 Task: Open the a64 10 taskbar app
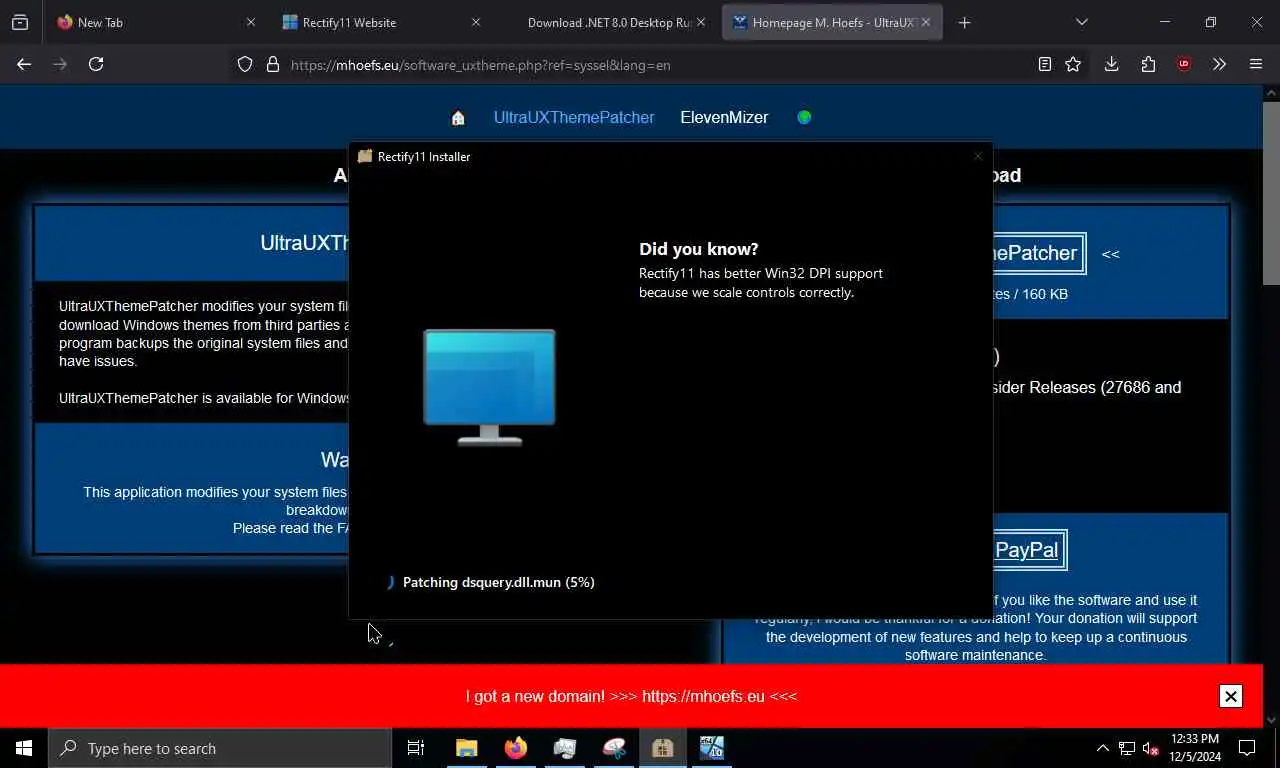tap(712, 748)
